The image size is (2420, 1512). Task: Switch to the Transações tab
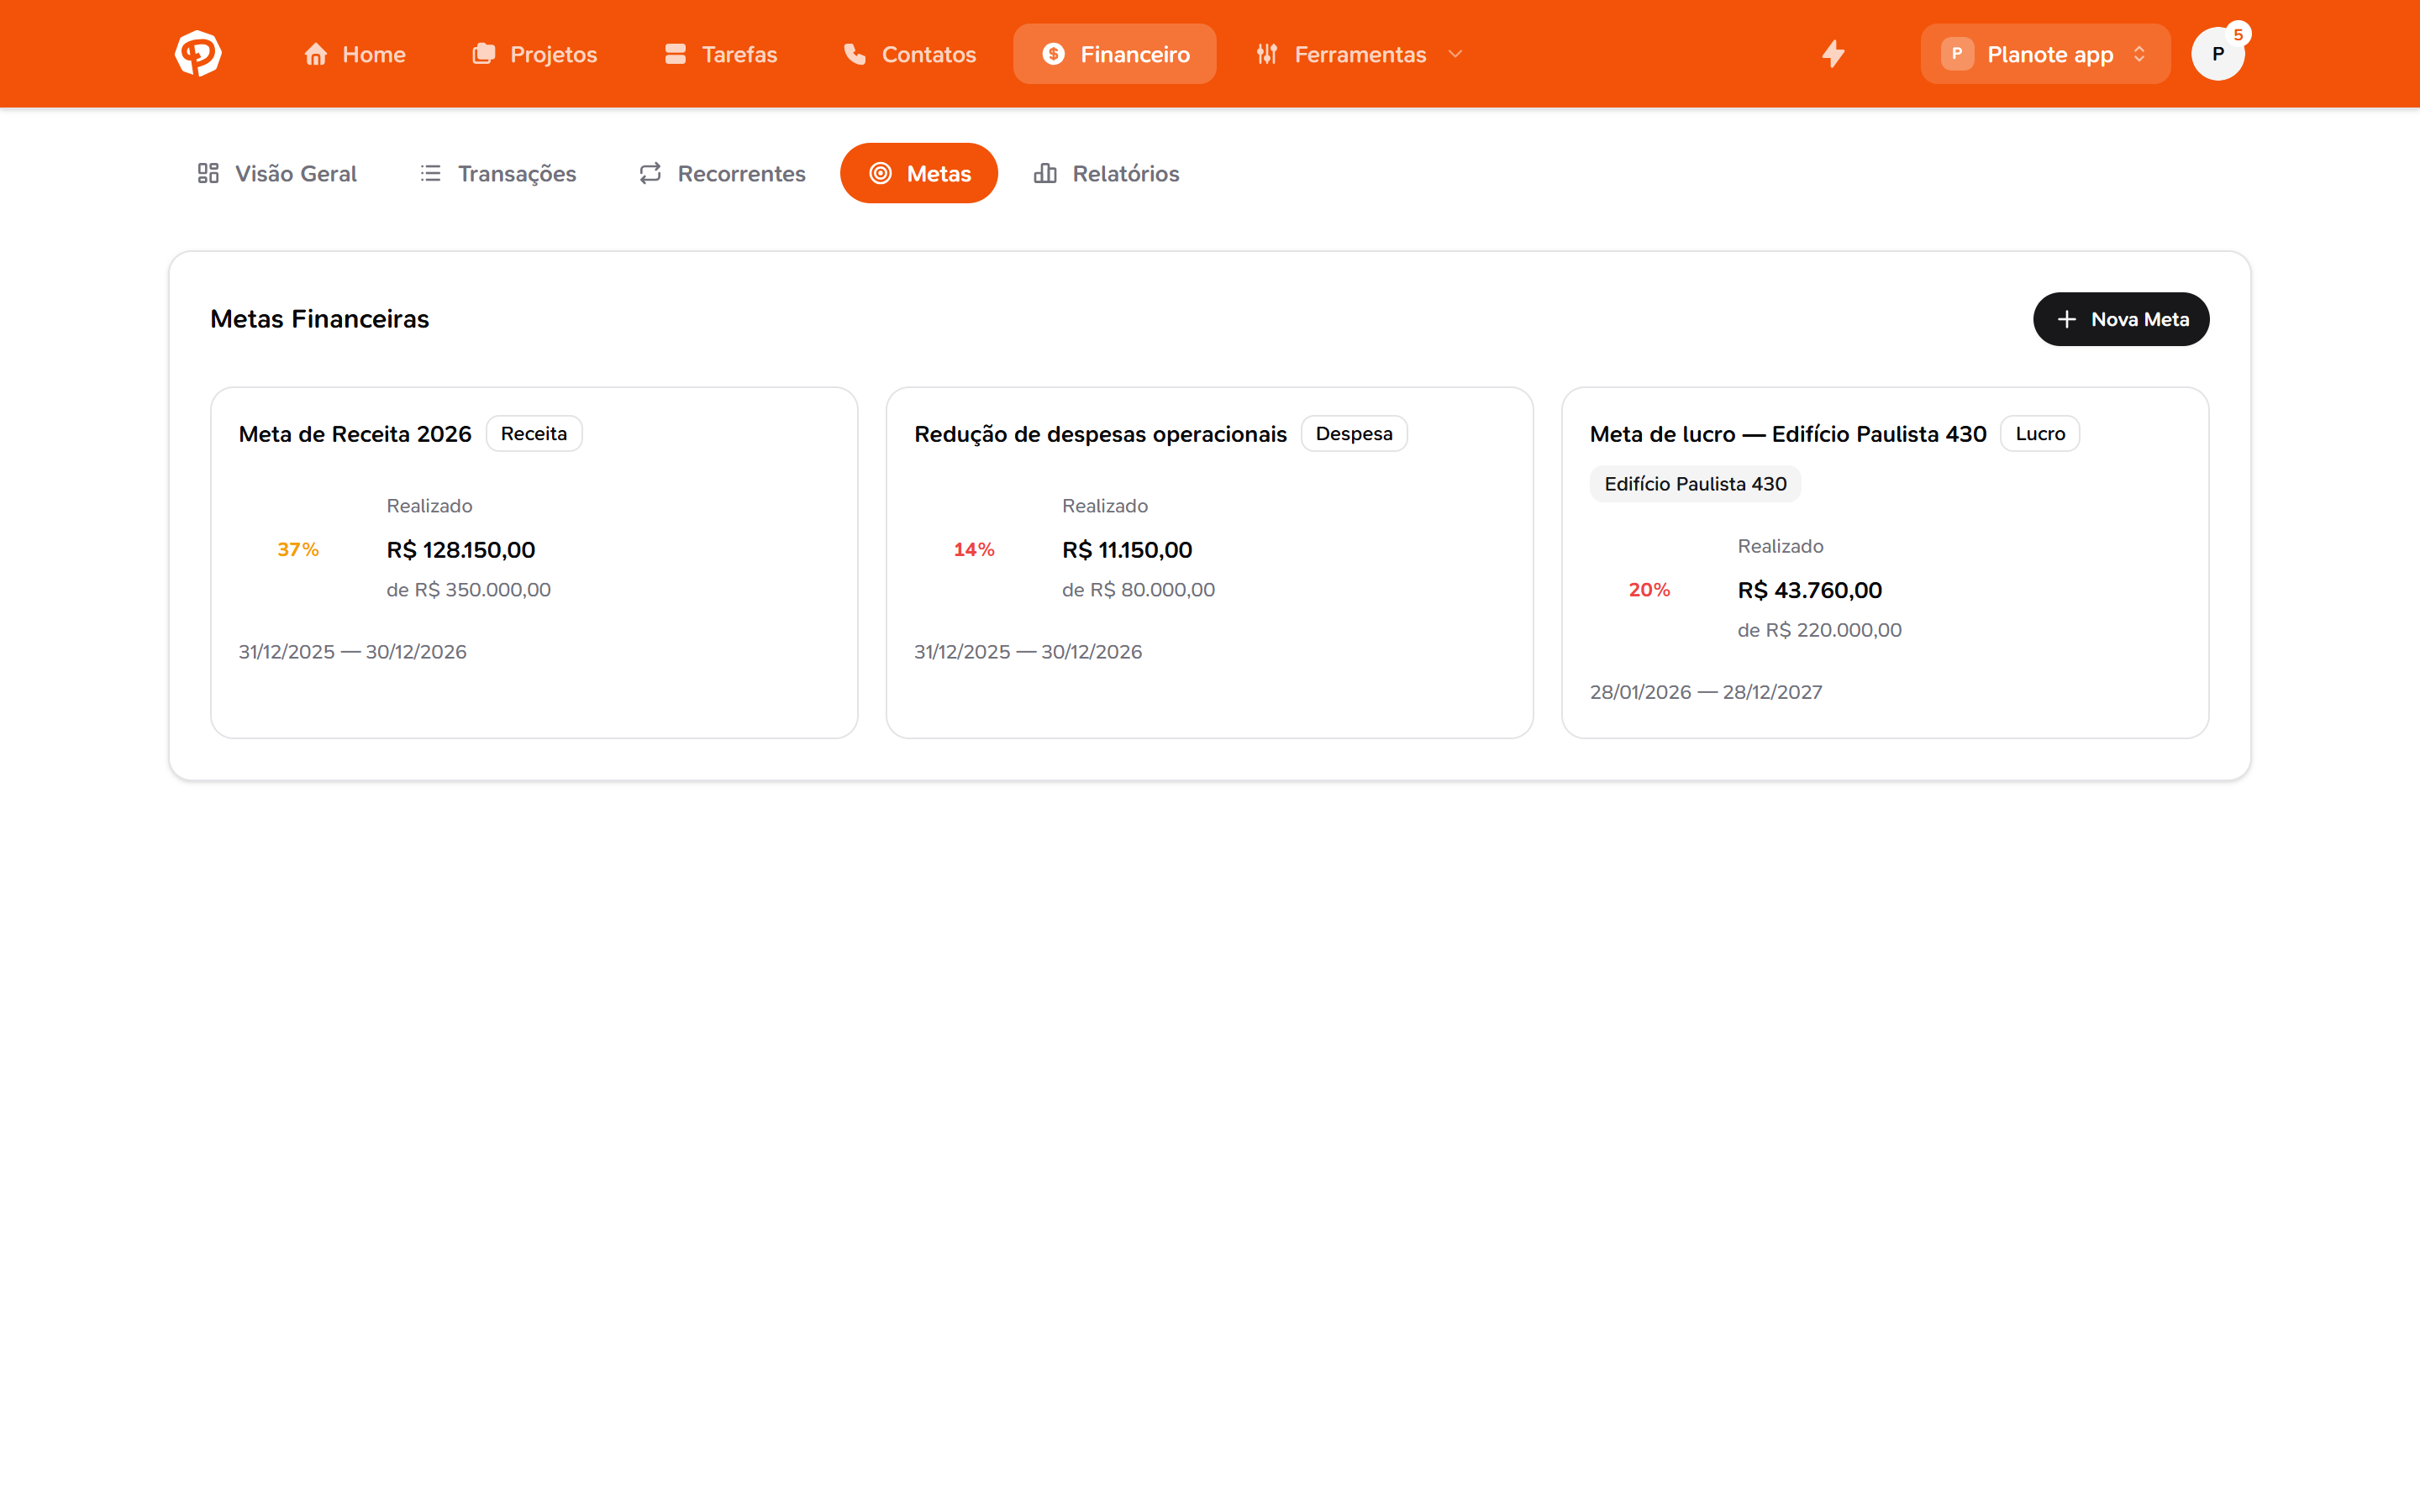498,173
